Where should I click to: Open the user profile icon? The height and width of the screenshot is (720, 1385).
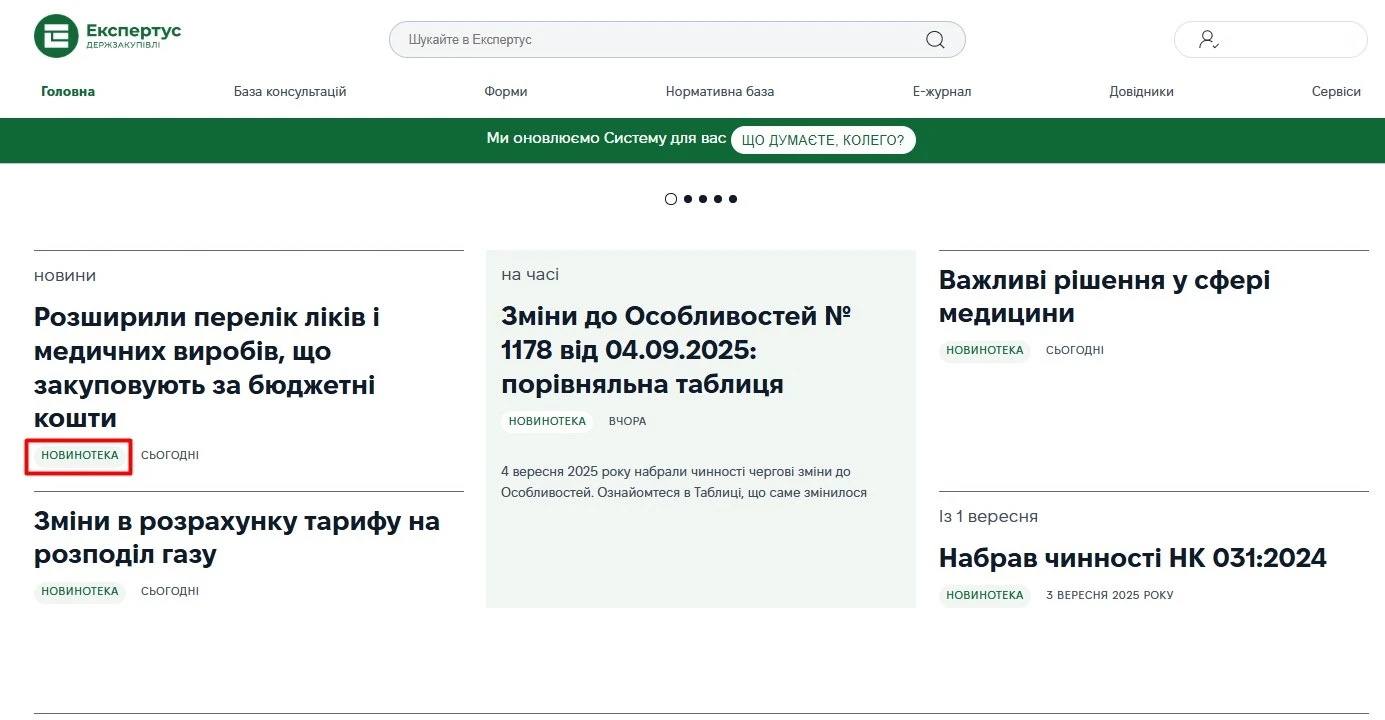click(x=1208, y=40)
